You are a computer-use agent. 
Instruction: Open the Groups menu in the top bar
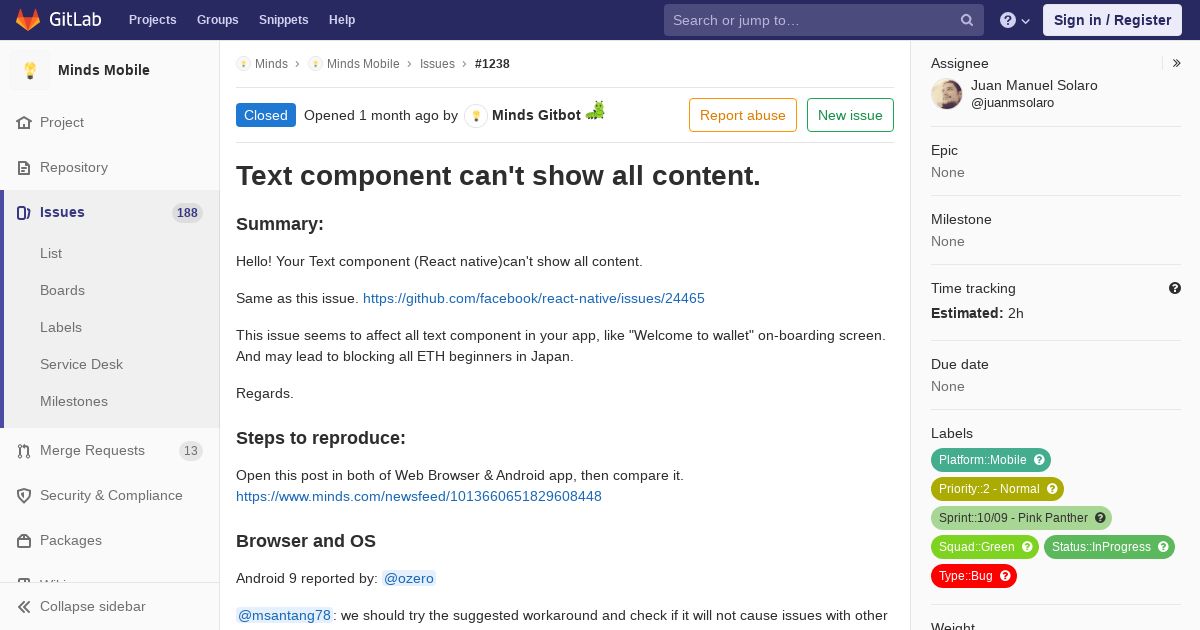click(x=218, y=20)
